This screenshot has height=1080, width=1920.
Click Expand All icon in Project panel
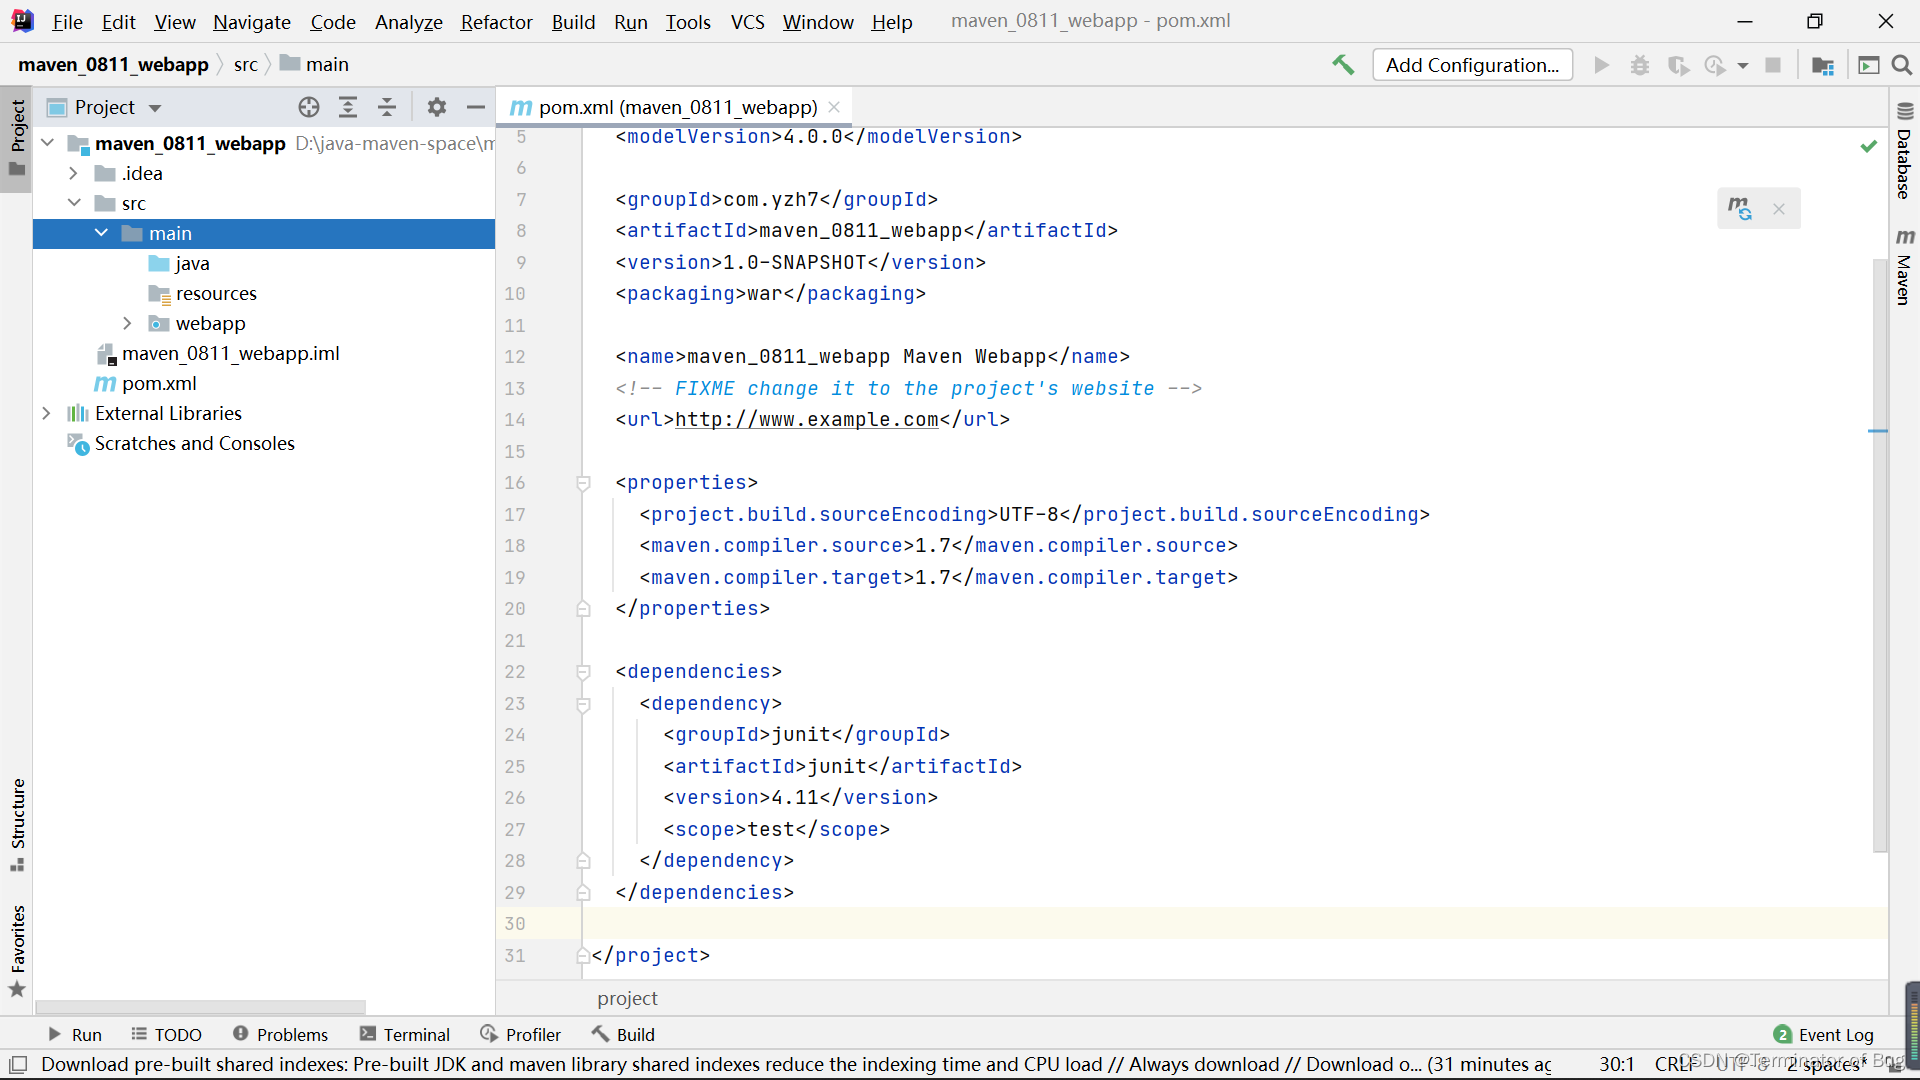click(348, 107)
